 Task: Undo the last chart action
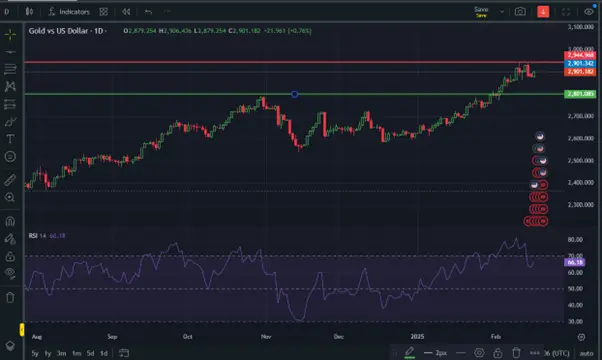pyautogui.click(x=149, y=12)
